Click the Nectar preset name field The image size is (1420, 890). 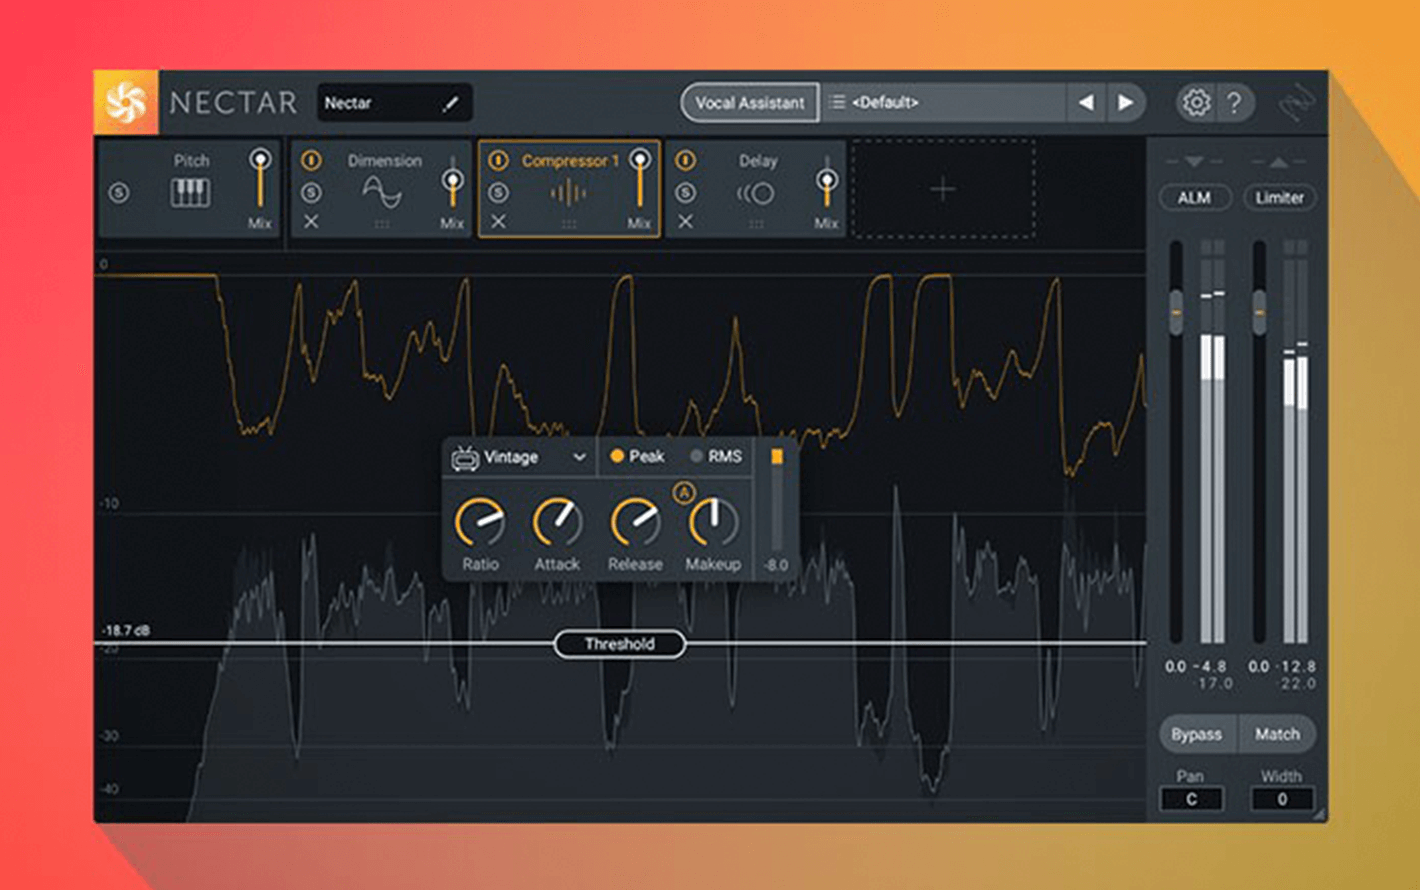click(x=394, y=103)
